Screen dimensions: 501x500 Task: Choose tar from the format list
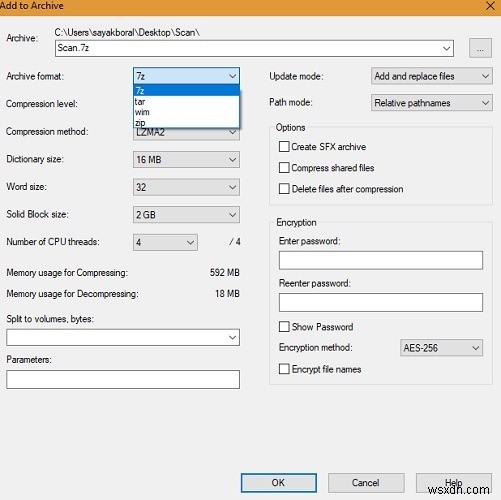[x=186, y=101]
